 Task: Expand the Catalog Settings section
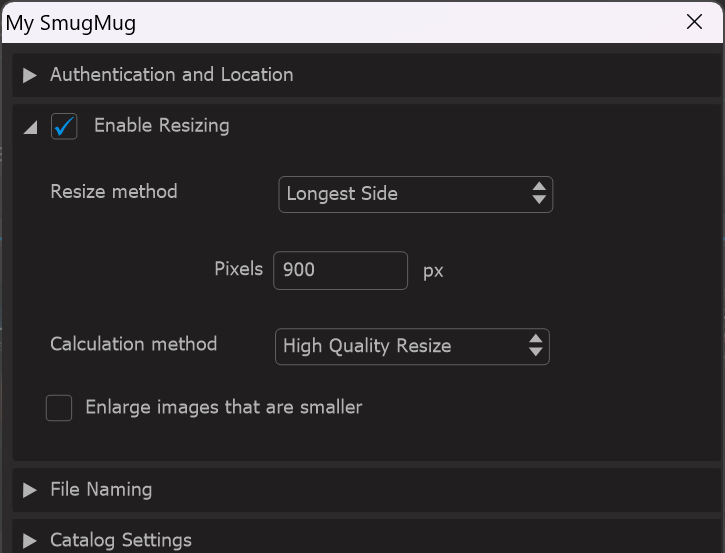30,541
